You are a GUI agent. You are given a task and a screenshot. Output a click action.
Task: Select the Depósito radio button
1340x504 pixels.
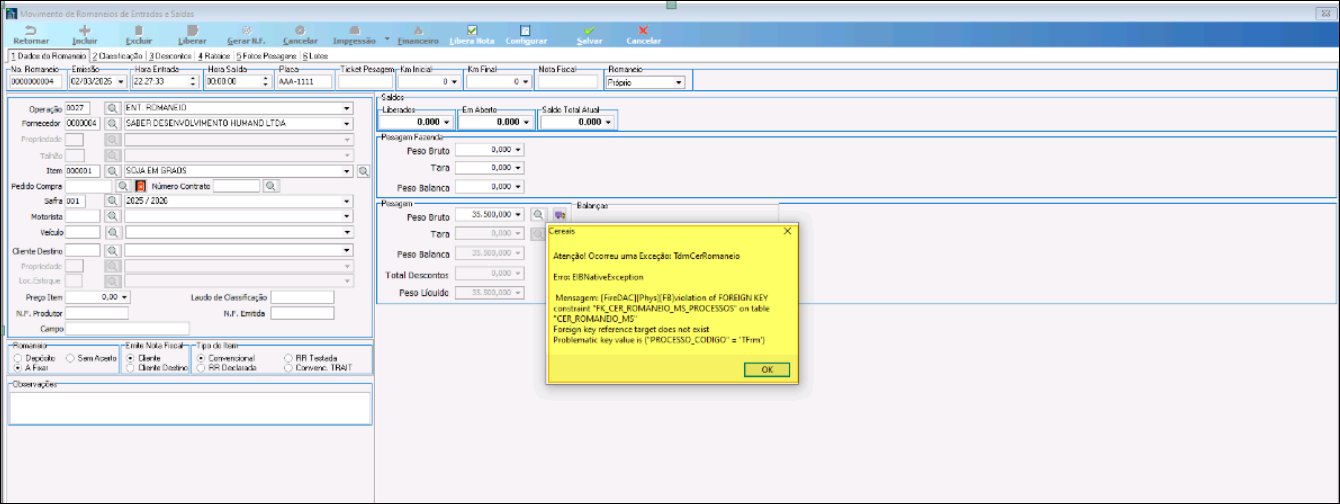(x=15, y=357)
